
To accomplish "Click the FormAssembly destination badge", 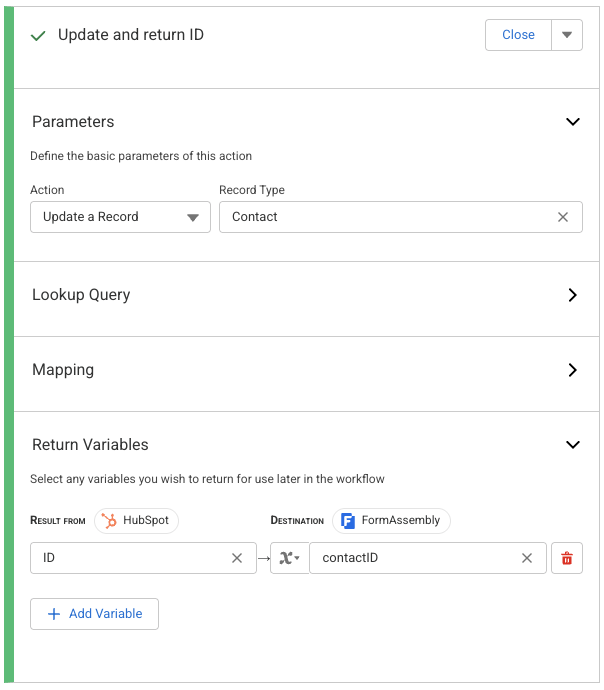I will click(x=391, y=521).
